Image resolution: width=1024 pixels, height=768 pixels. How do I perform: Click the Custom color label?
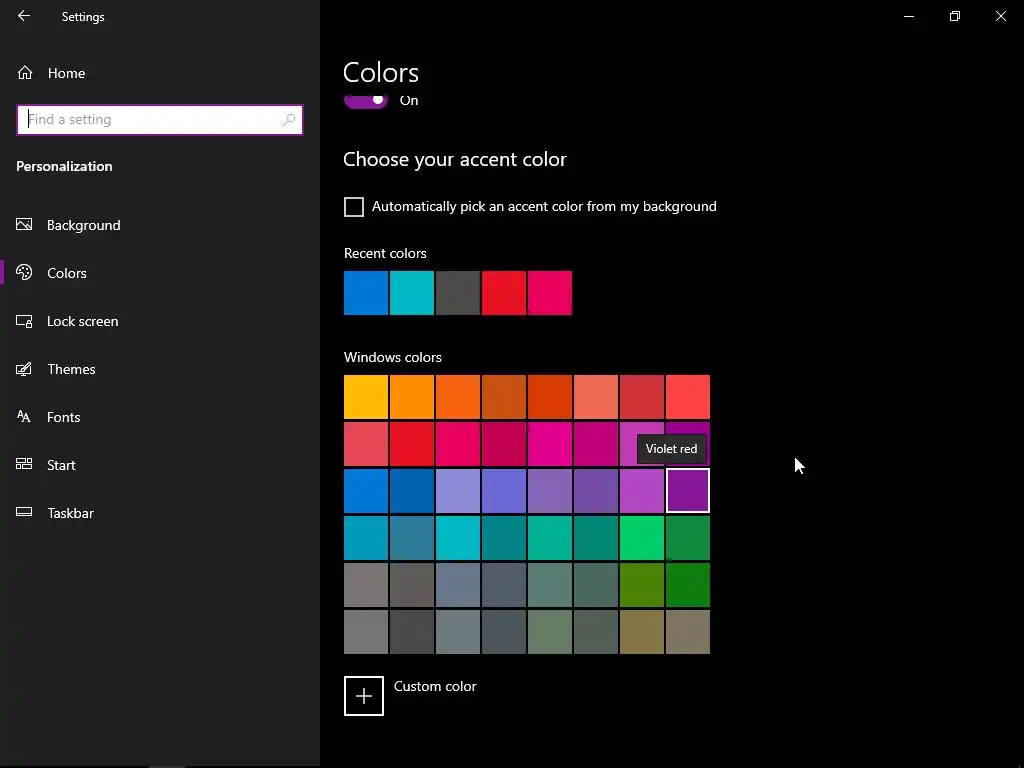[435, 686]
